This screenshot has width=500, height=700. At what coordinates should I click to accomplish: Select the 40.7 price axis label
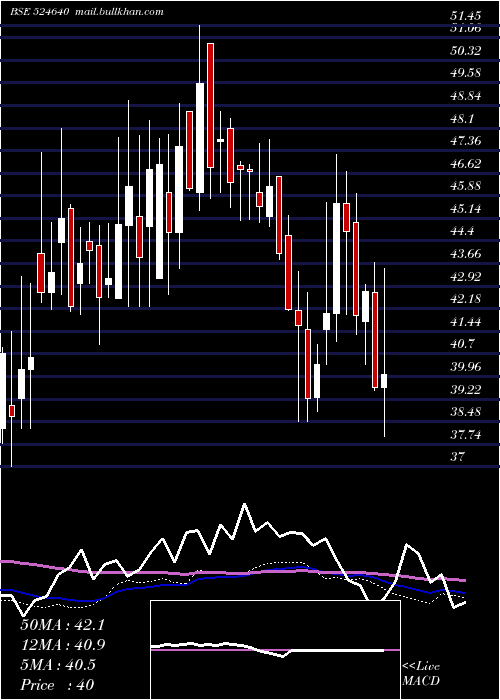pos(462,344)
